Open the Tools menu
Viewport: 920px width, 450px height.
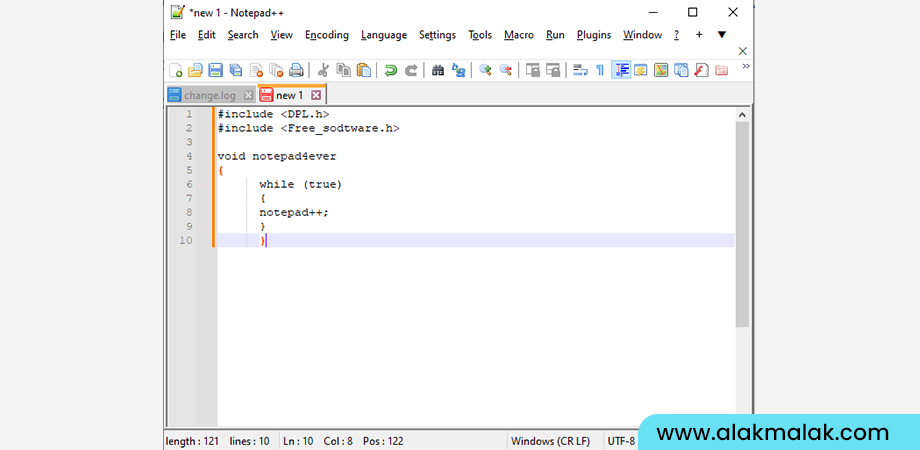(480, 35)
